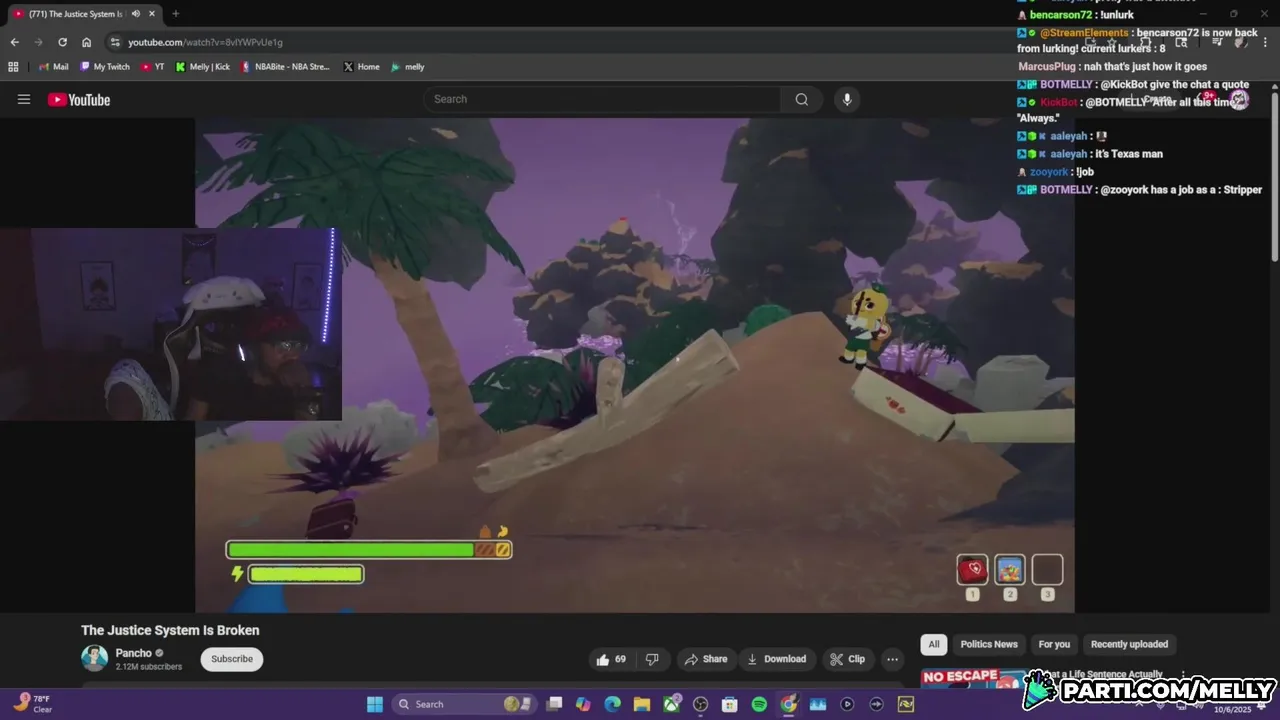
Task: Open the NBABite bookmark
Action: (x=285, y=67)
